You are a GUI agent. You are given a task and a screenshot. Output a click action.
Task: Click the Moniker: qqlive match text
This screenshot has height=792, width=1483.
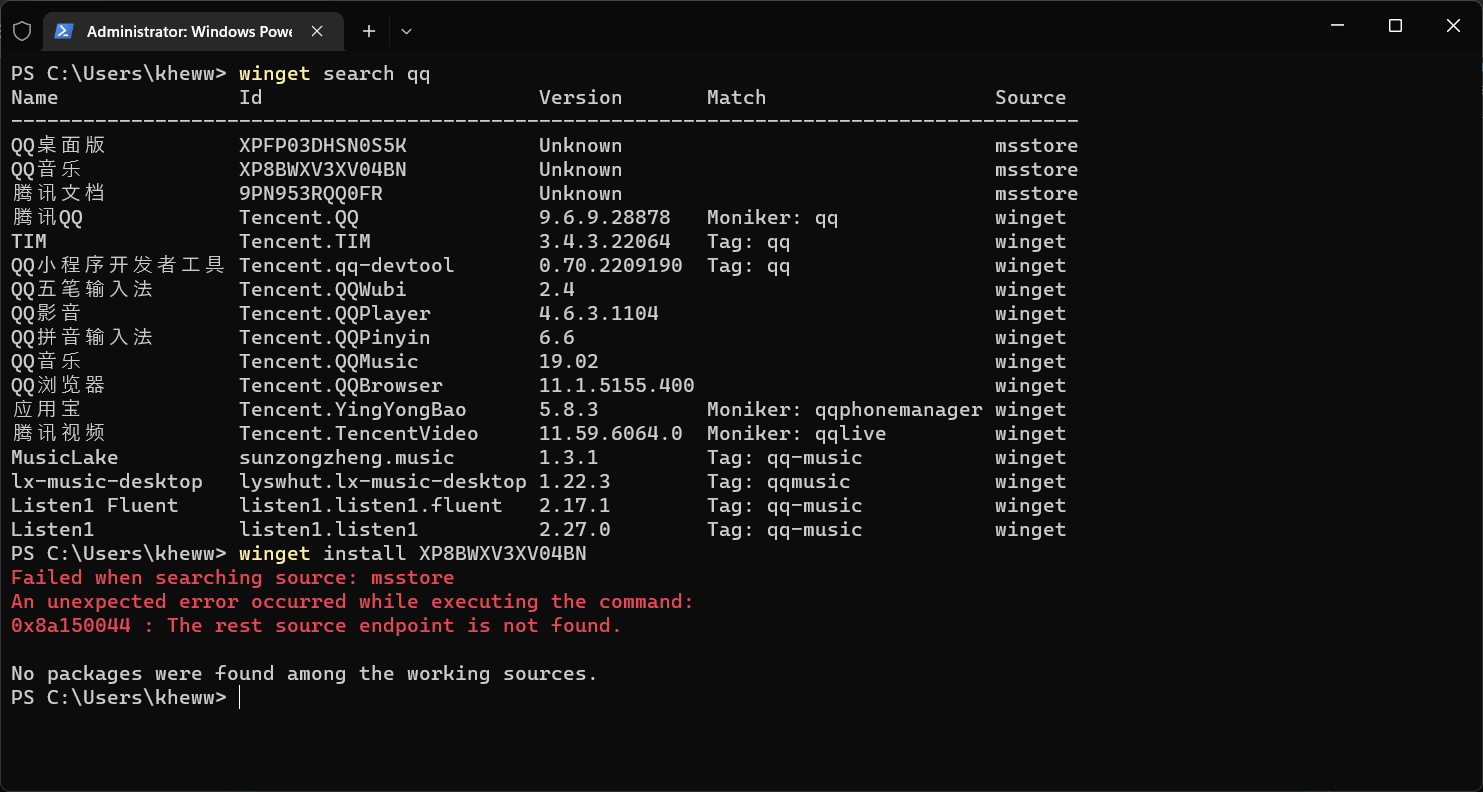pos(780,433)
